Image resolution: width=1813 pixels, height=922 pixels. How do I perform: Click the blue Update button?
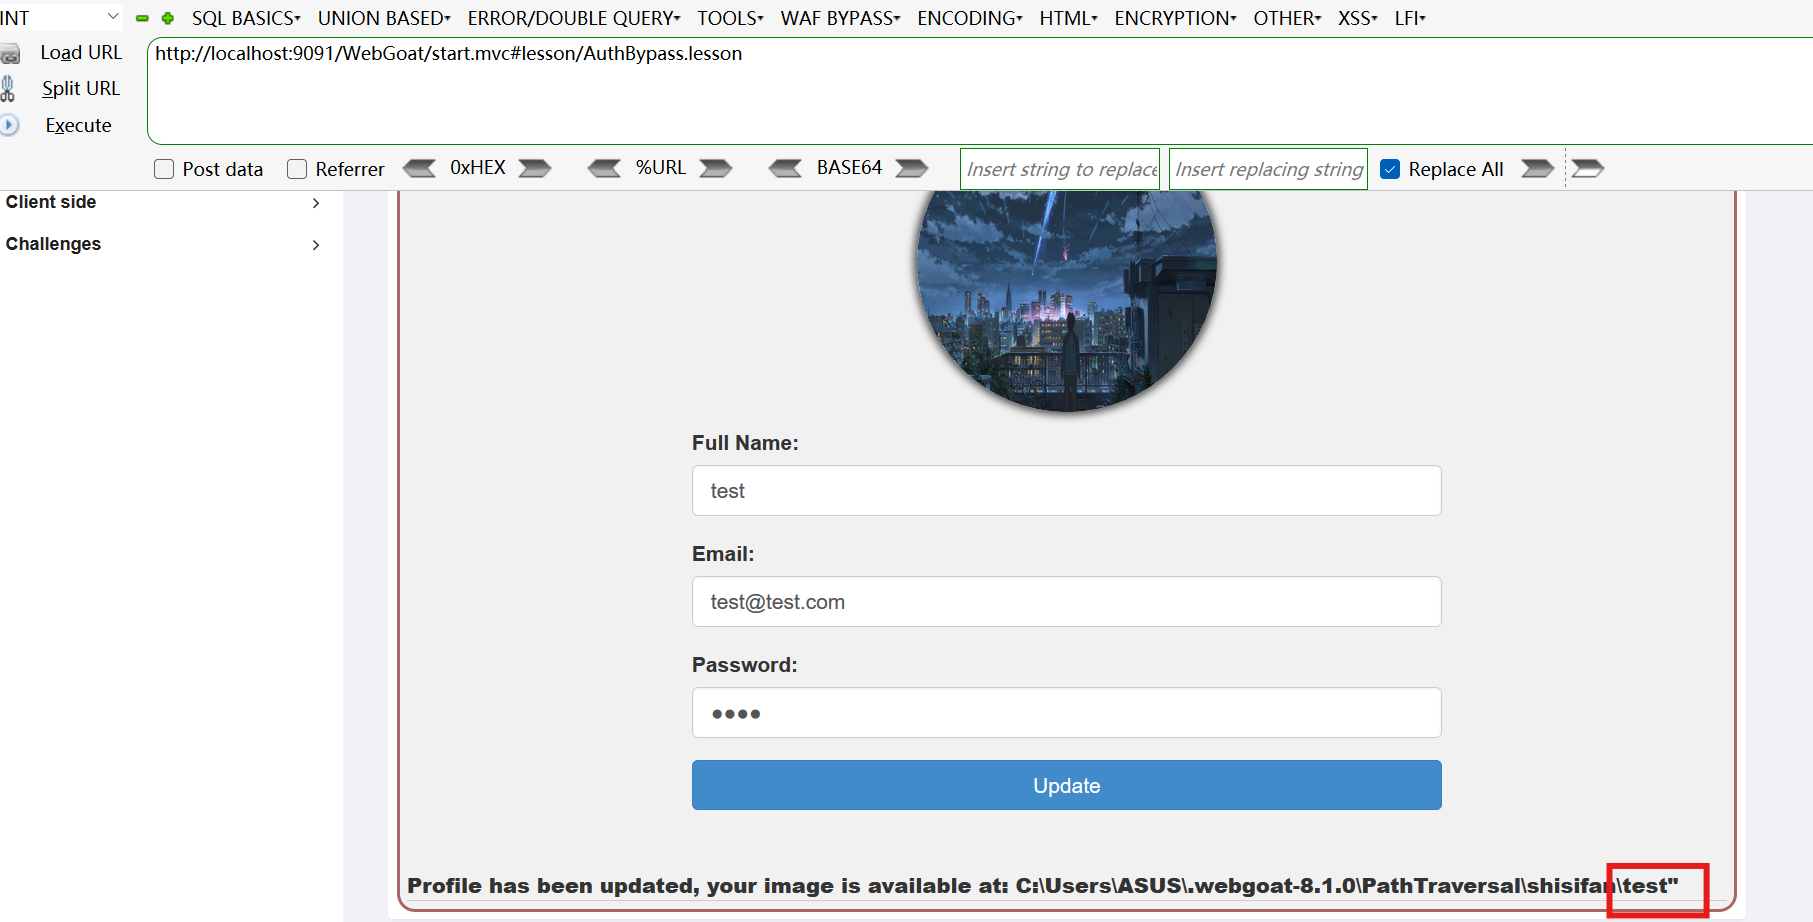1066,785
